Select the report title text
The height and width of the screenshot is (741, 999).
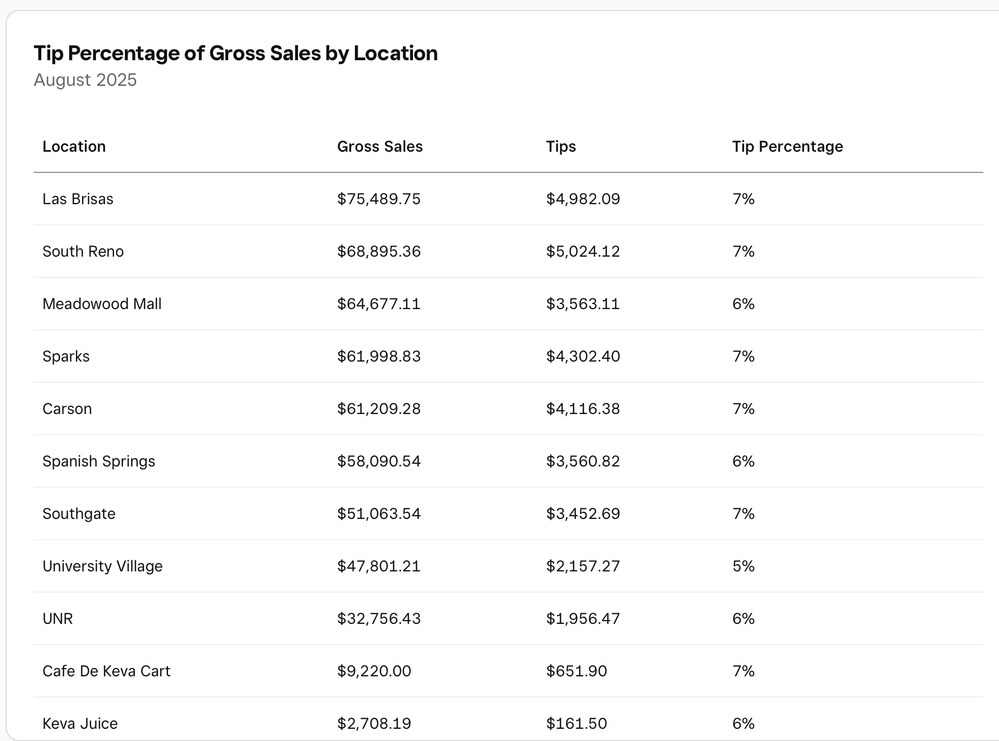click(236, 53)
